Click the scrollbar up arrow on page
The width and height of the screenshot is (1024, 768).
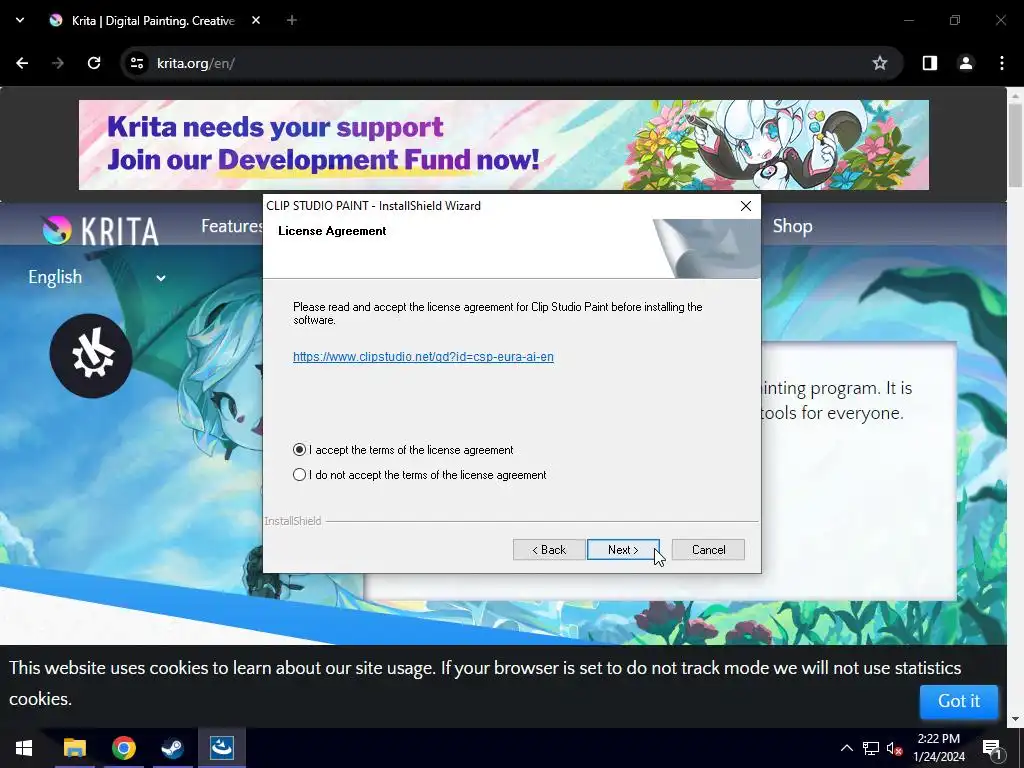pos(1015,95)
